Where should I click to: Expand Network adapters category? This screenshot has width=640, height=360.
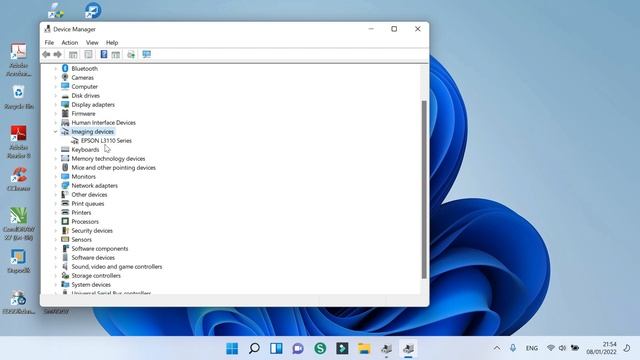[56, 186]
